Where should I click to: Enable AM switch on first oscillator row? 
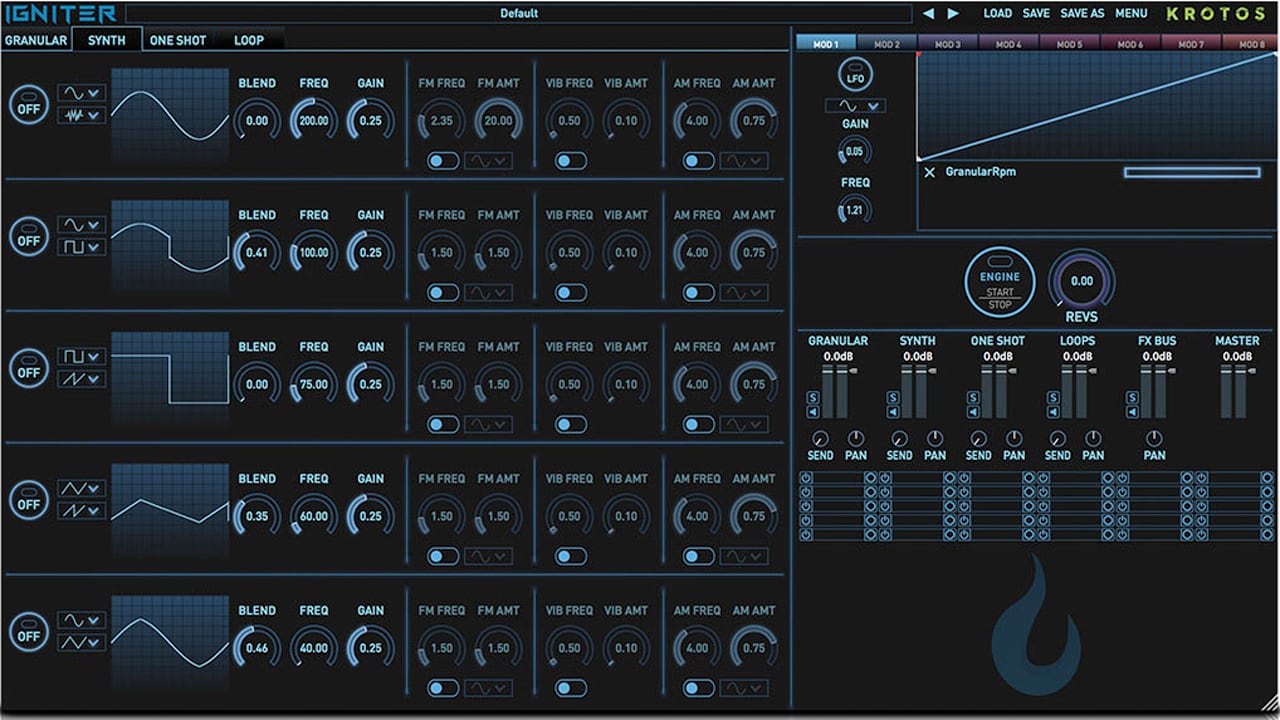point(699,160)
